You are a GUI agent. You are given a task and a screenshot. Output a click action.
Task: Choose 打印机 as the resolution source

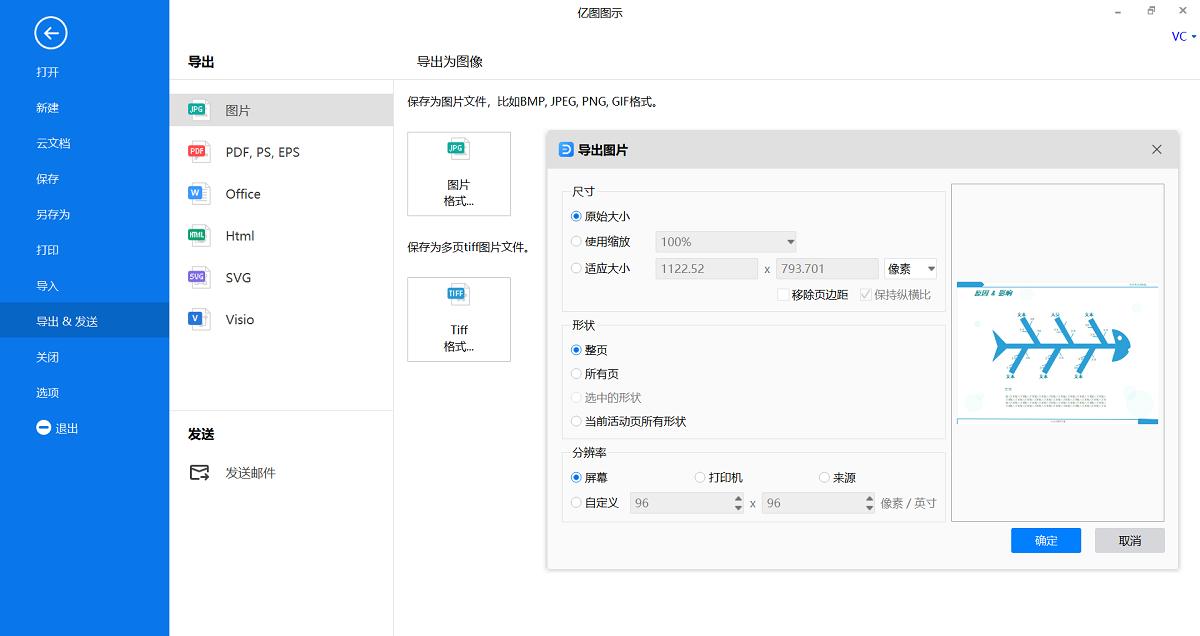[698, 477]
